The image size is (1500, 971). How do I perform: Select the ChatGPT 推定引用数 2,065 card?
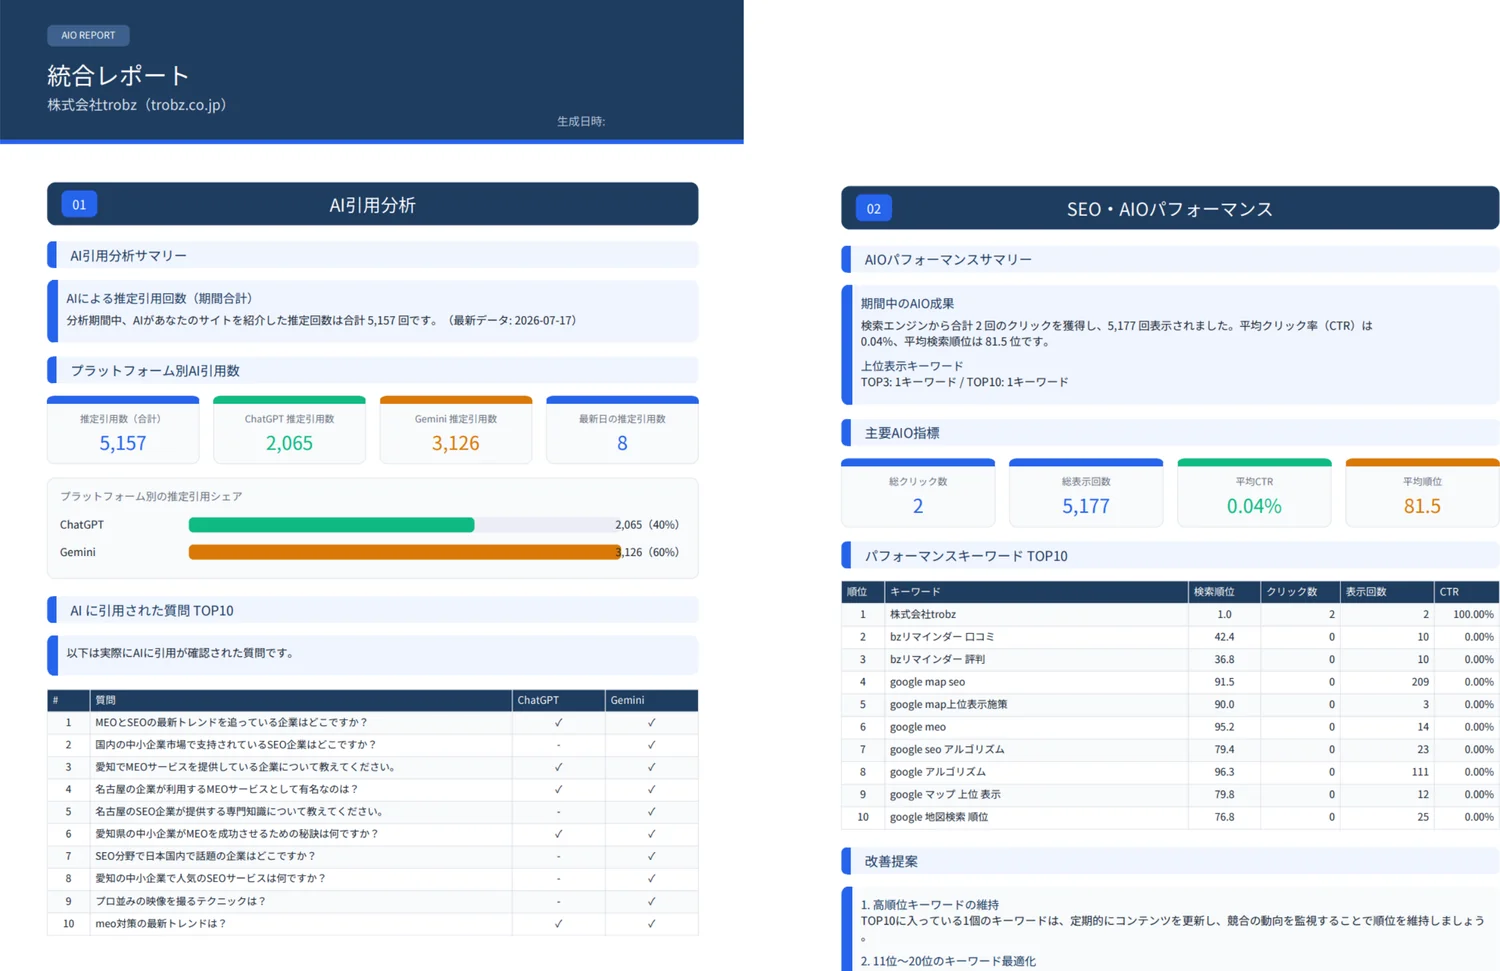(x=289, y=430)
